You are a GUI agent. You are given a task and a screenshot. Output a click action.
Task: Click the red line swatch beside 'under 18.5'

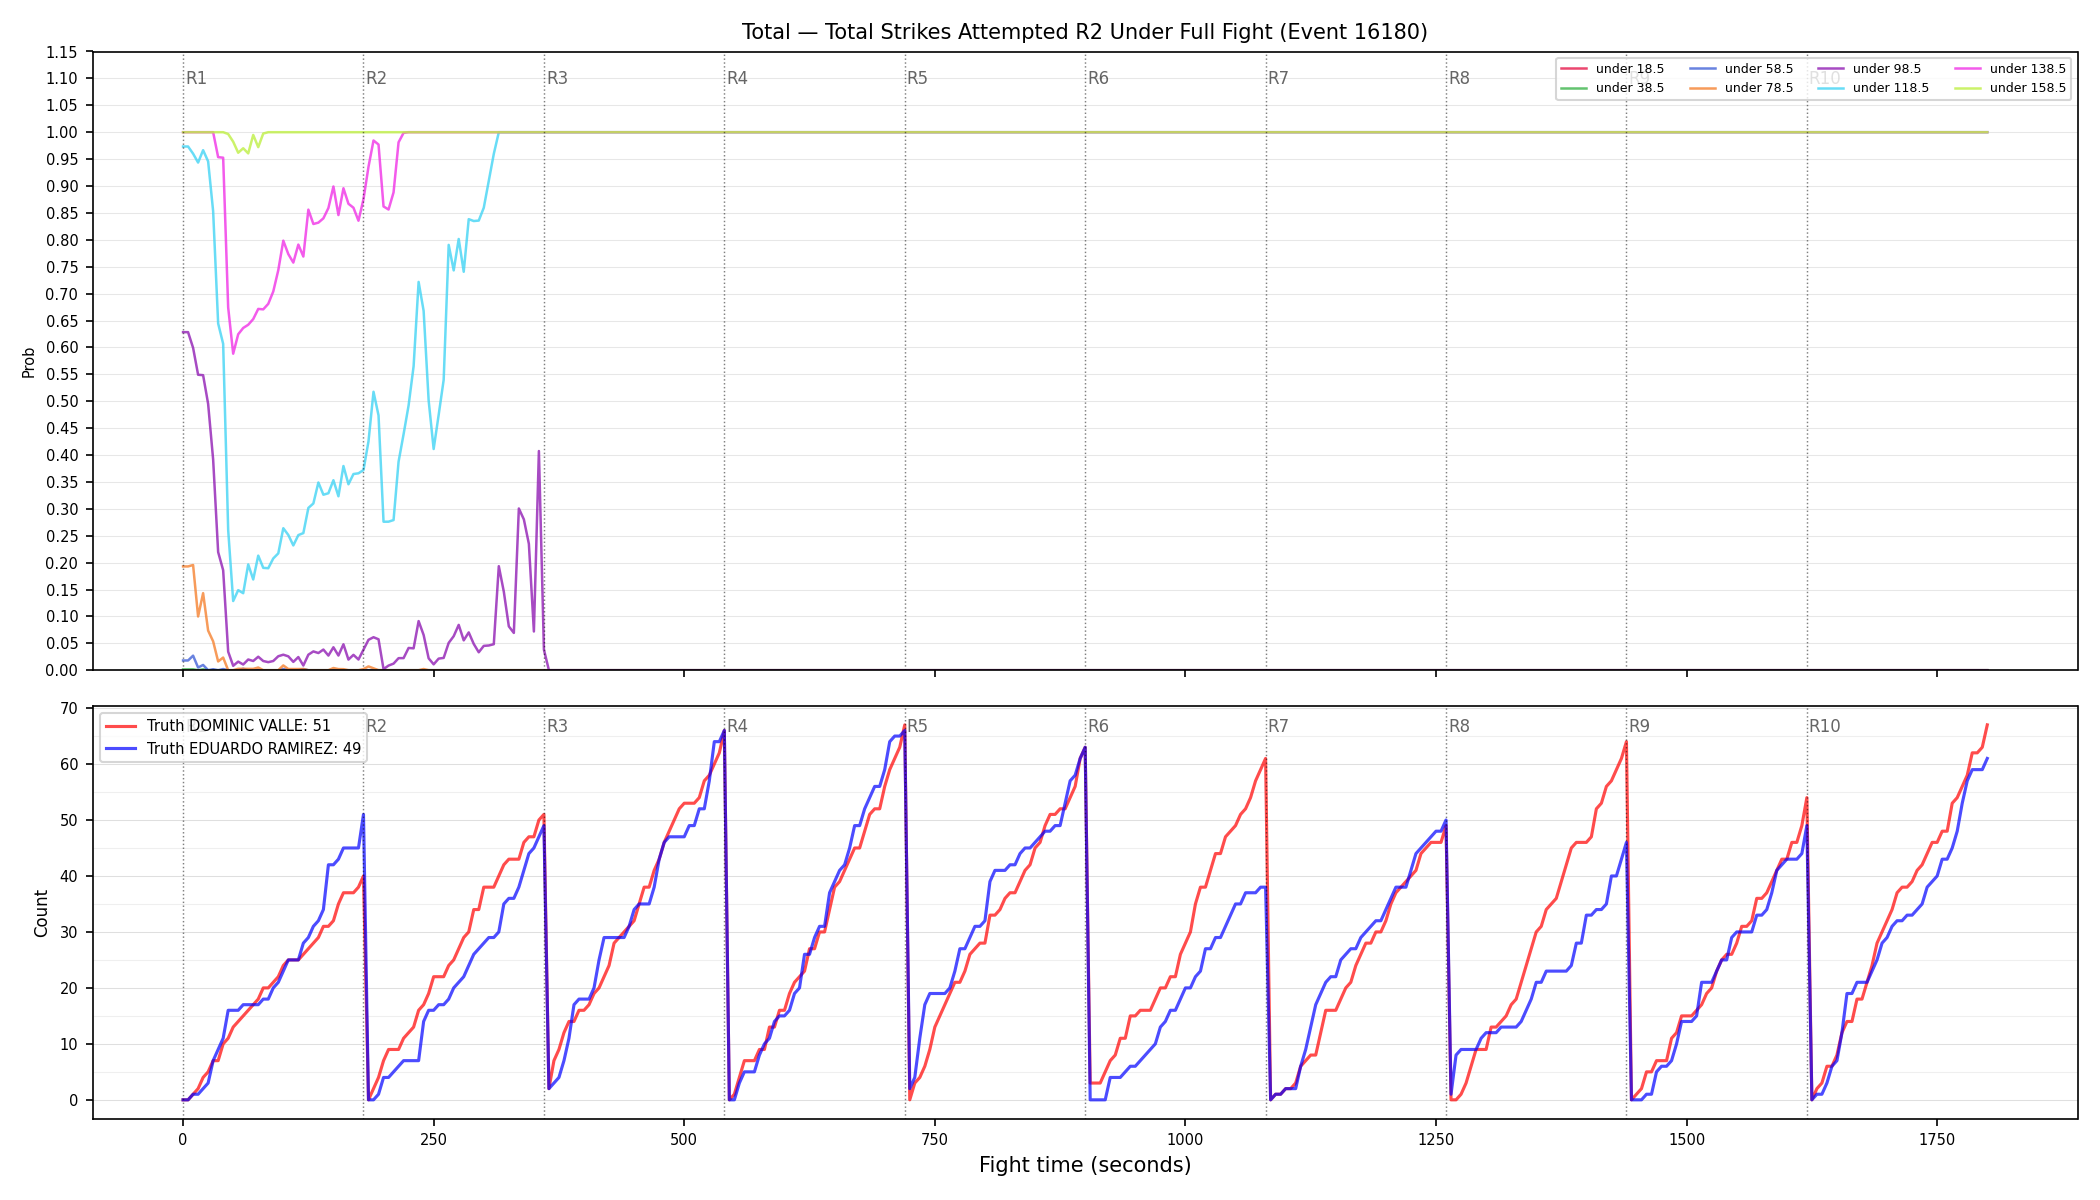[1574, 69]
